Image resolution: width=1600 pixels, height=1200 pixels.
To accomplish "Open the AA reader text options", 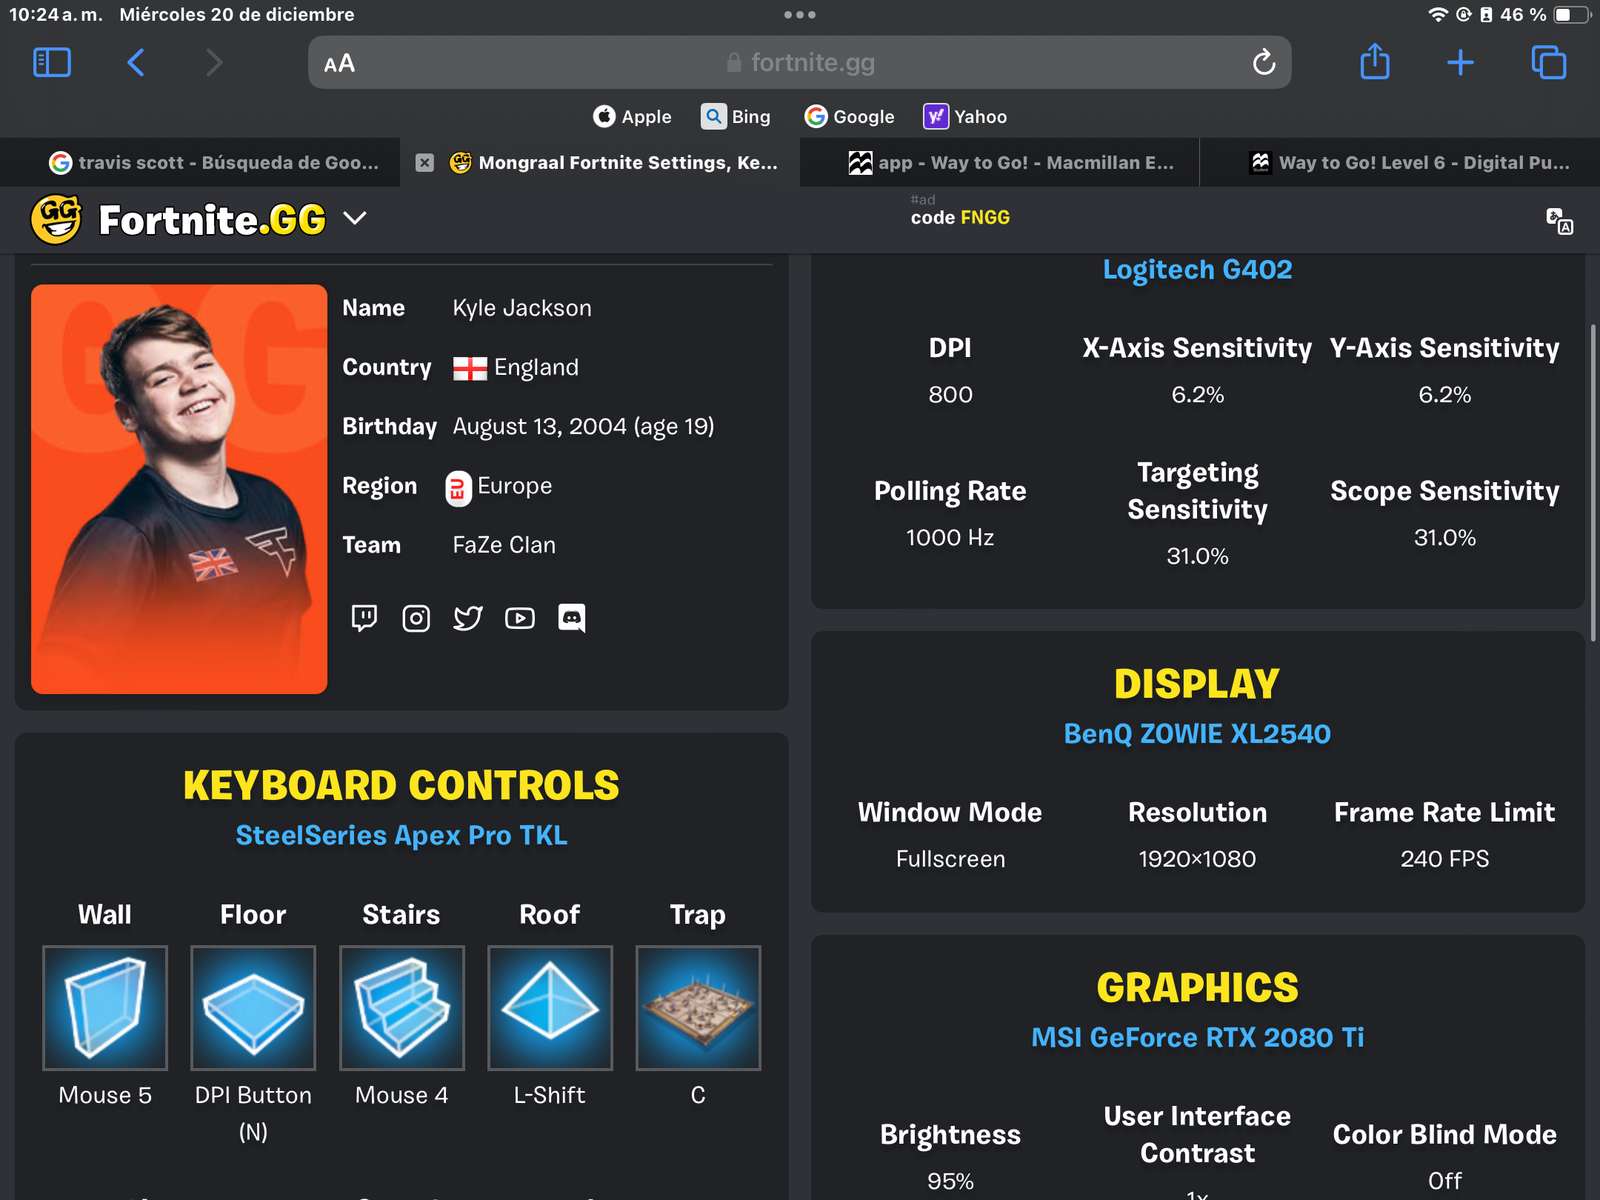I will pyautogui.click(x=339, y=63).
